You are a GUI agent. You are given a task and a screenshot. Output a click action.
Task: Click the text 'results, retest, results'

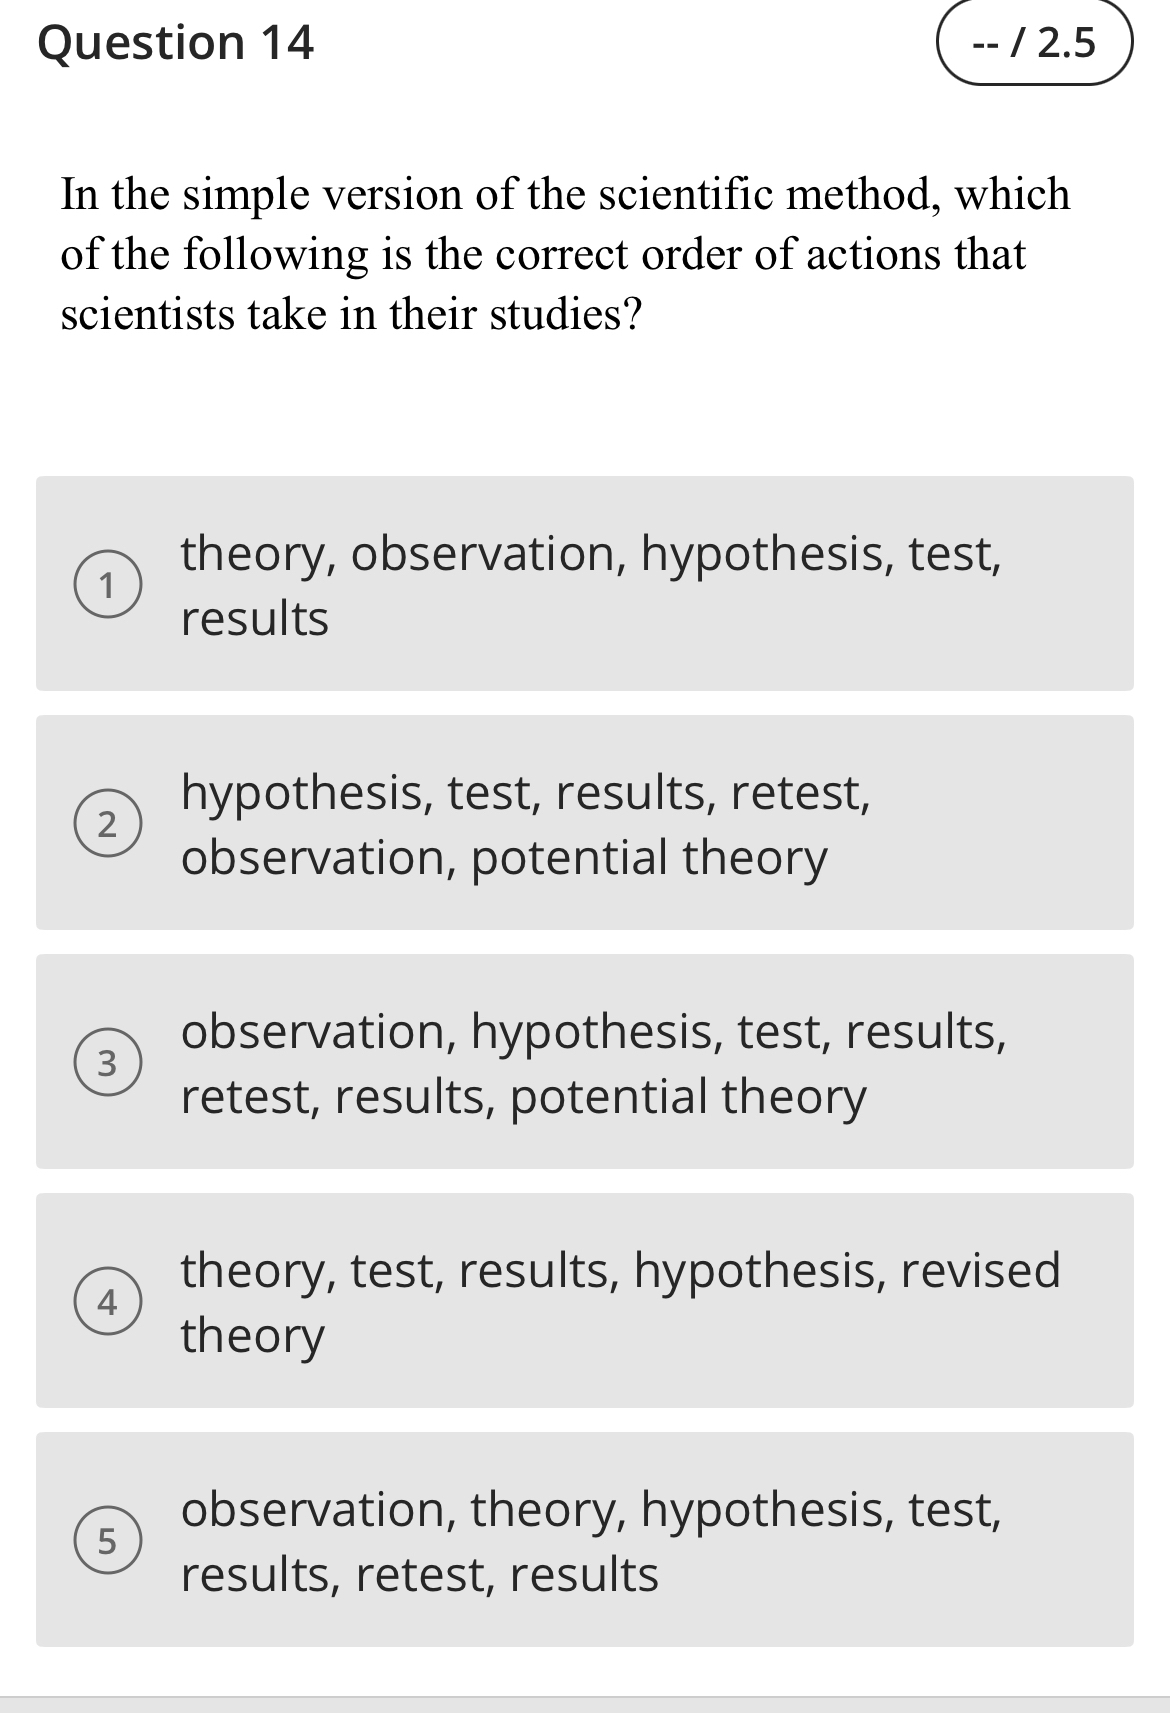coord(418,1573)
